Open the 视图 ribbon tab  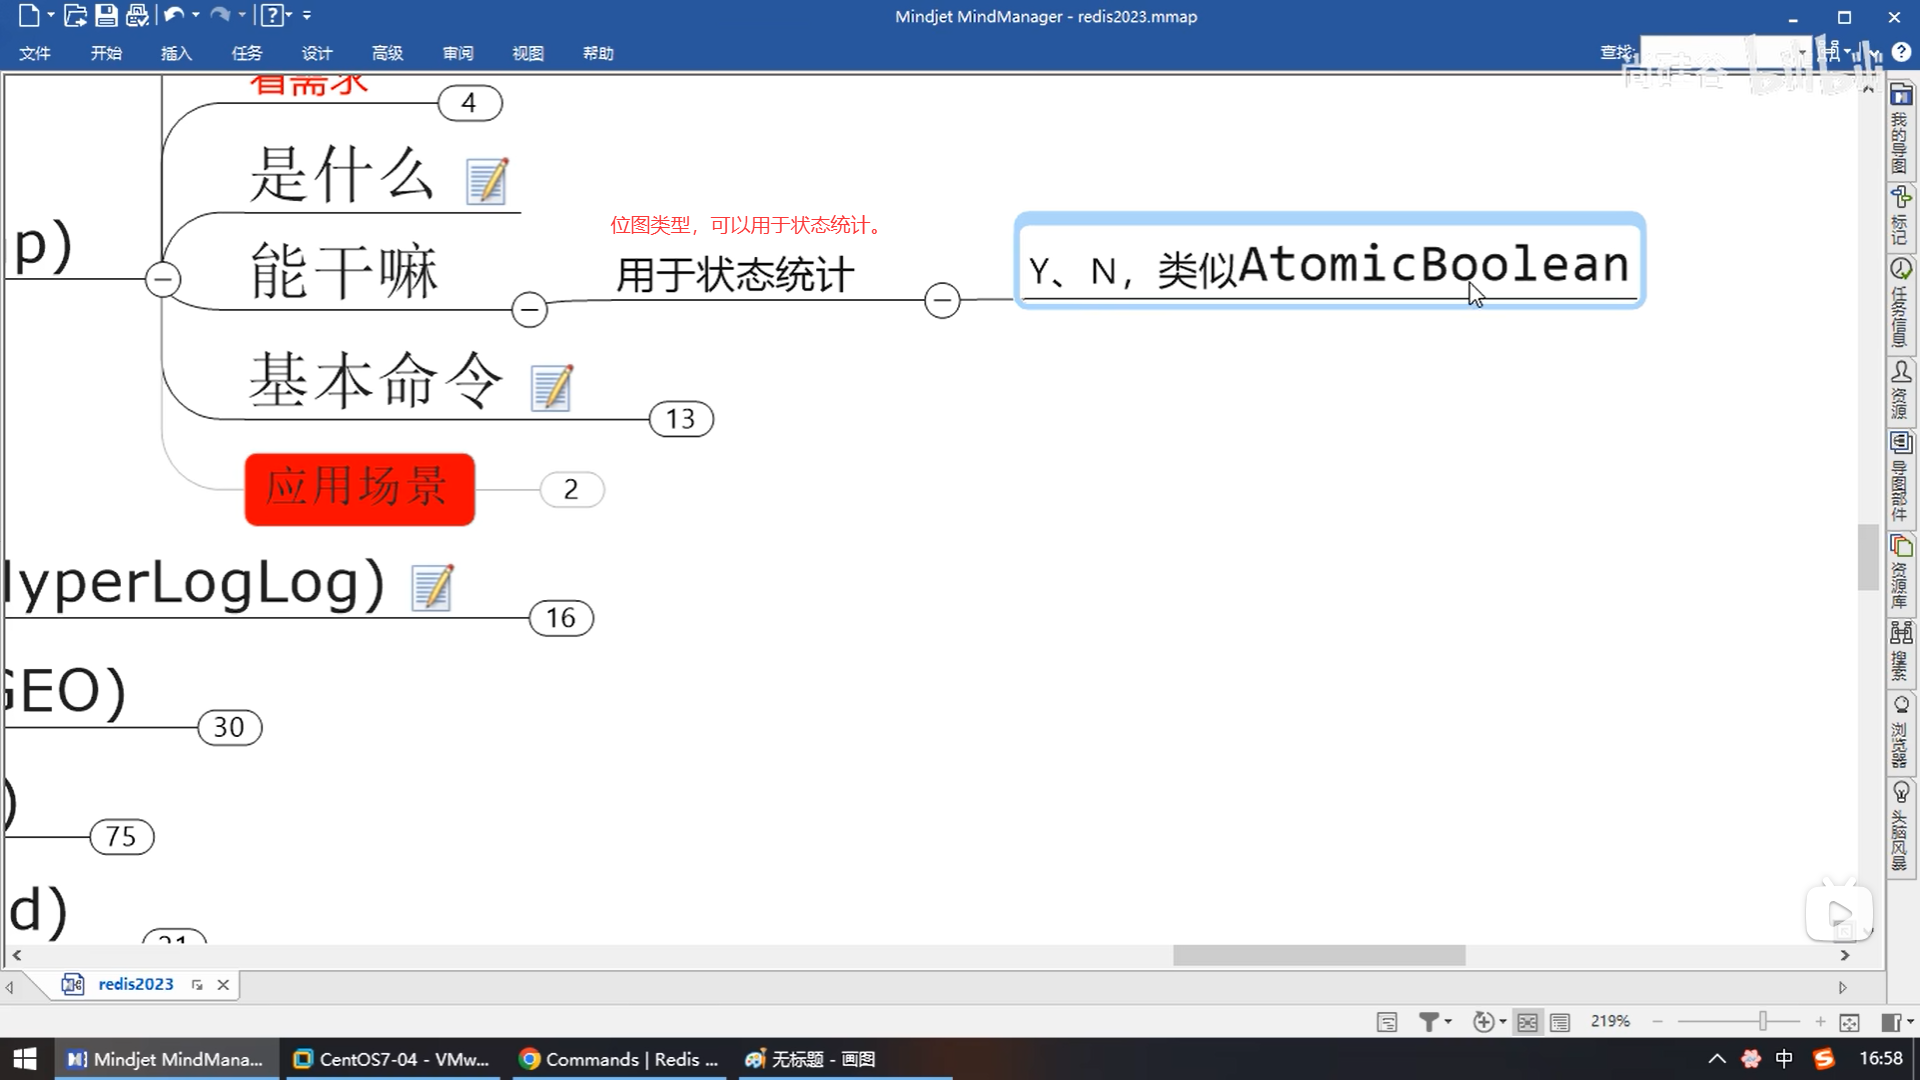[x=527, y=53]
